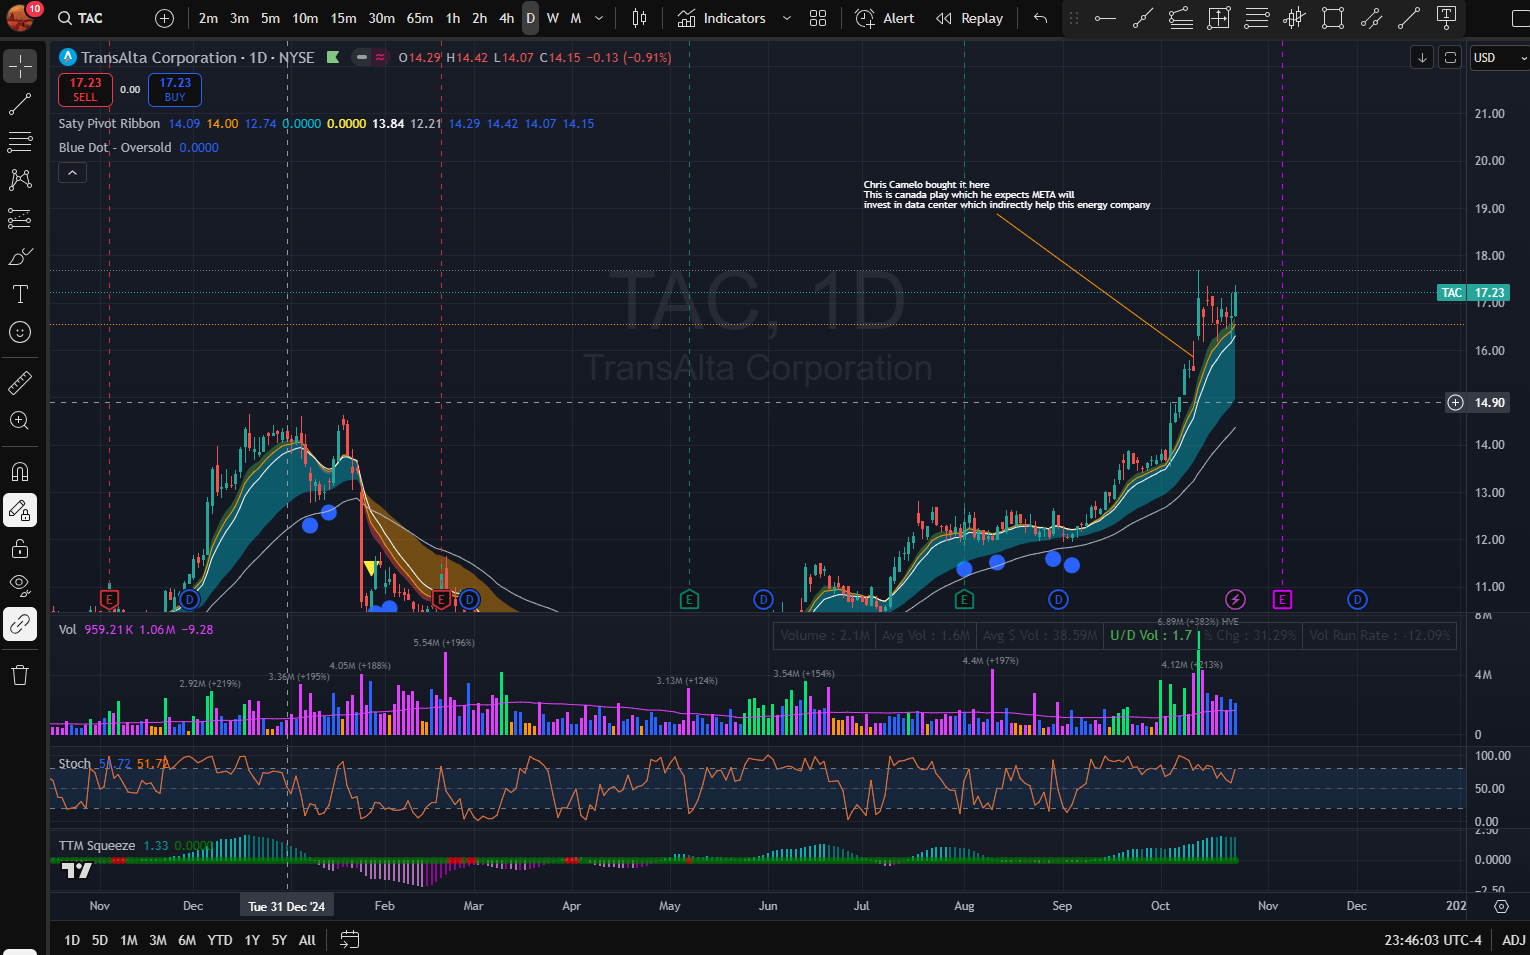
Task: Set range to YTD
Action: tap(220, 940)
